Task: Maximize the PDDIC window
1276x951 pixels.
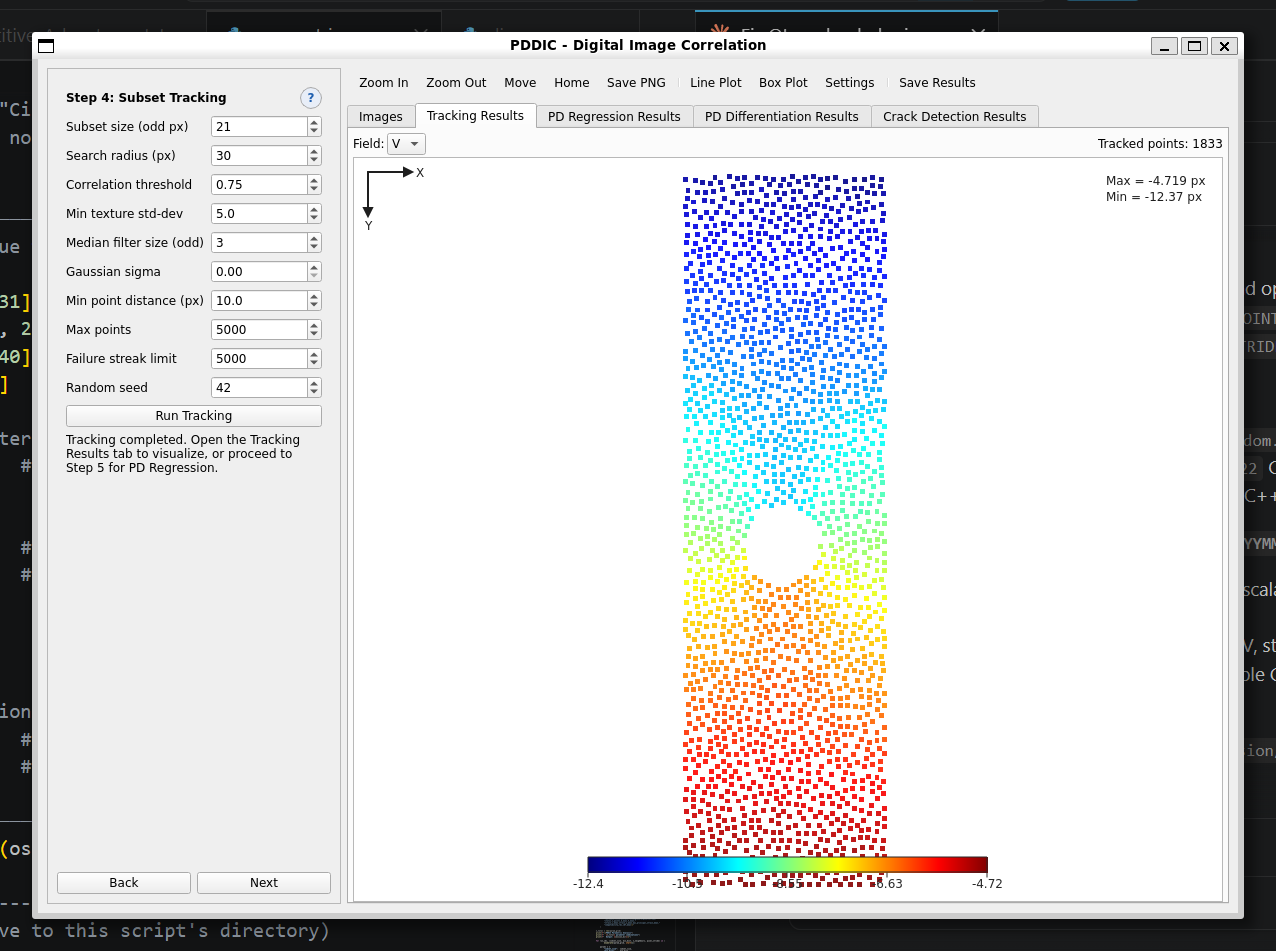Action: (x=1194, y=46)
